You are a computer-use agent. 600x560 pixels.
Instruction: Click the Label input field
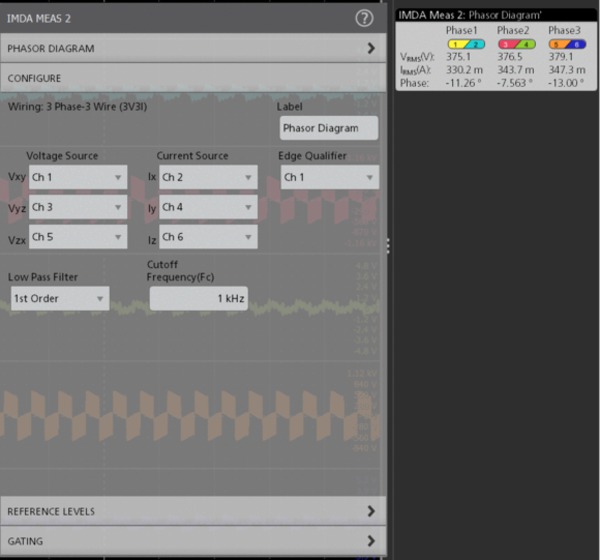(329, 128)
